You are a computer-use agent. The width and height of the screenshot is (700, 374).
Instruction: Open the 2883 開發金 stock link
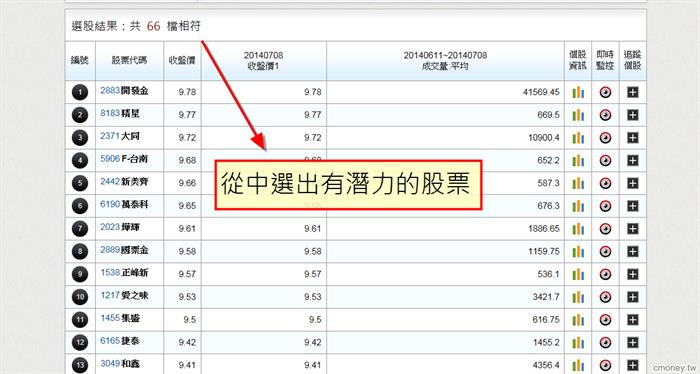click(x=124, y=91)
